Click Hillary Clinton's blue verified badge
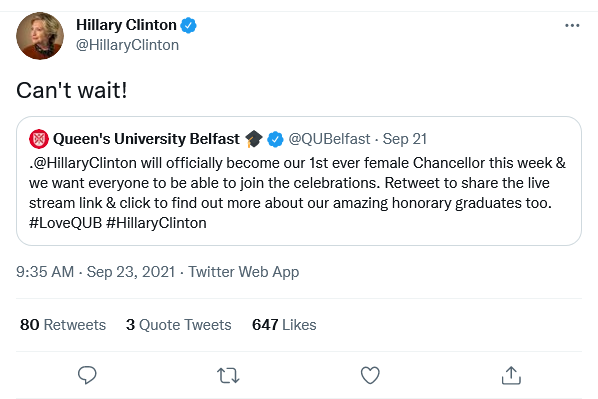The width and height of the screenshot is (598, 399). [188, 25]
